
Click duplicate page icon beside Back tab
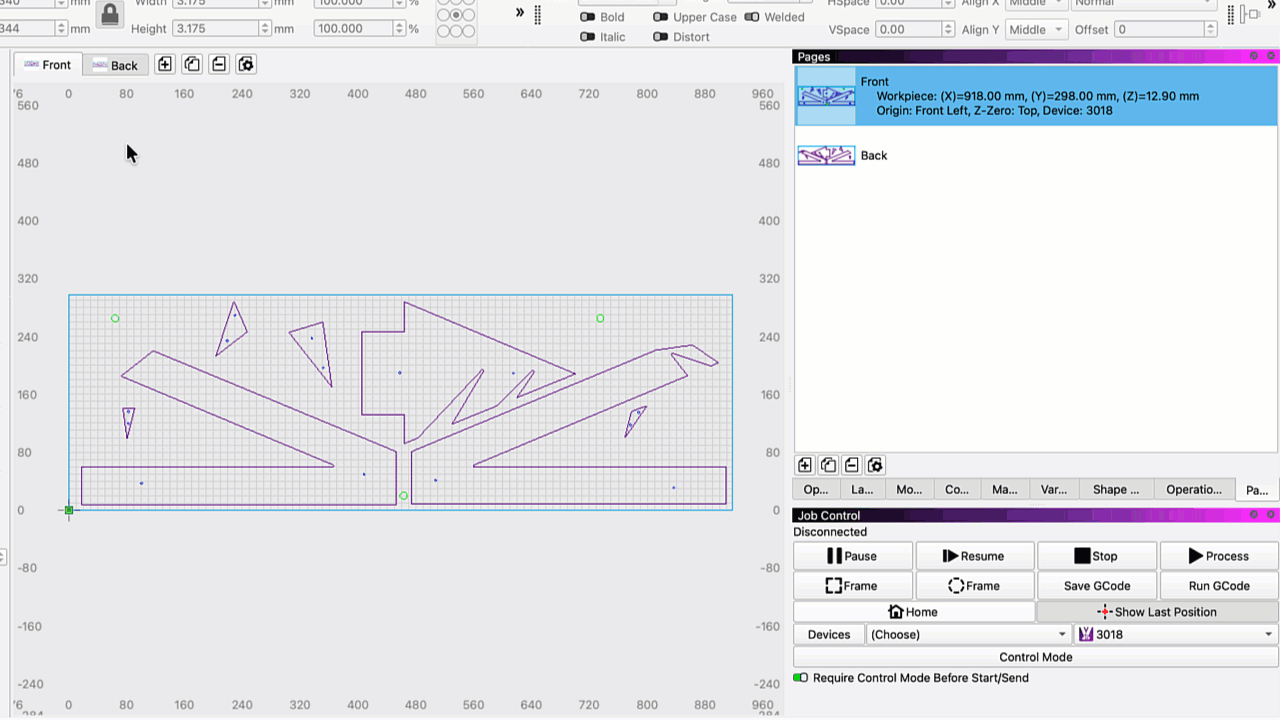[192, 64]
